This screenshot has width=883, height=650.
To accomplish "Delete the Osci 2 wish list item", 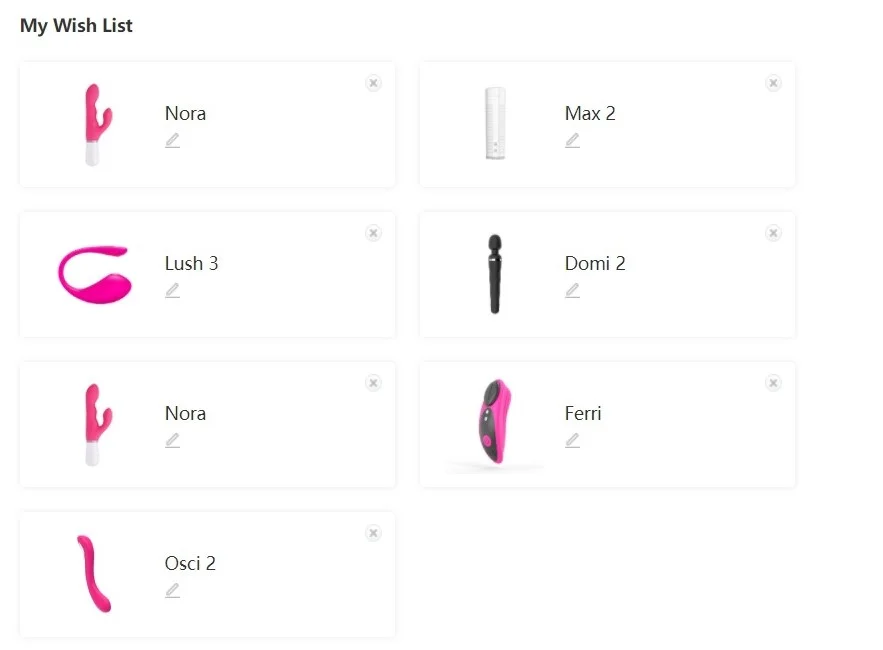I will (373, 533).
